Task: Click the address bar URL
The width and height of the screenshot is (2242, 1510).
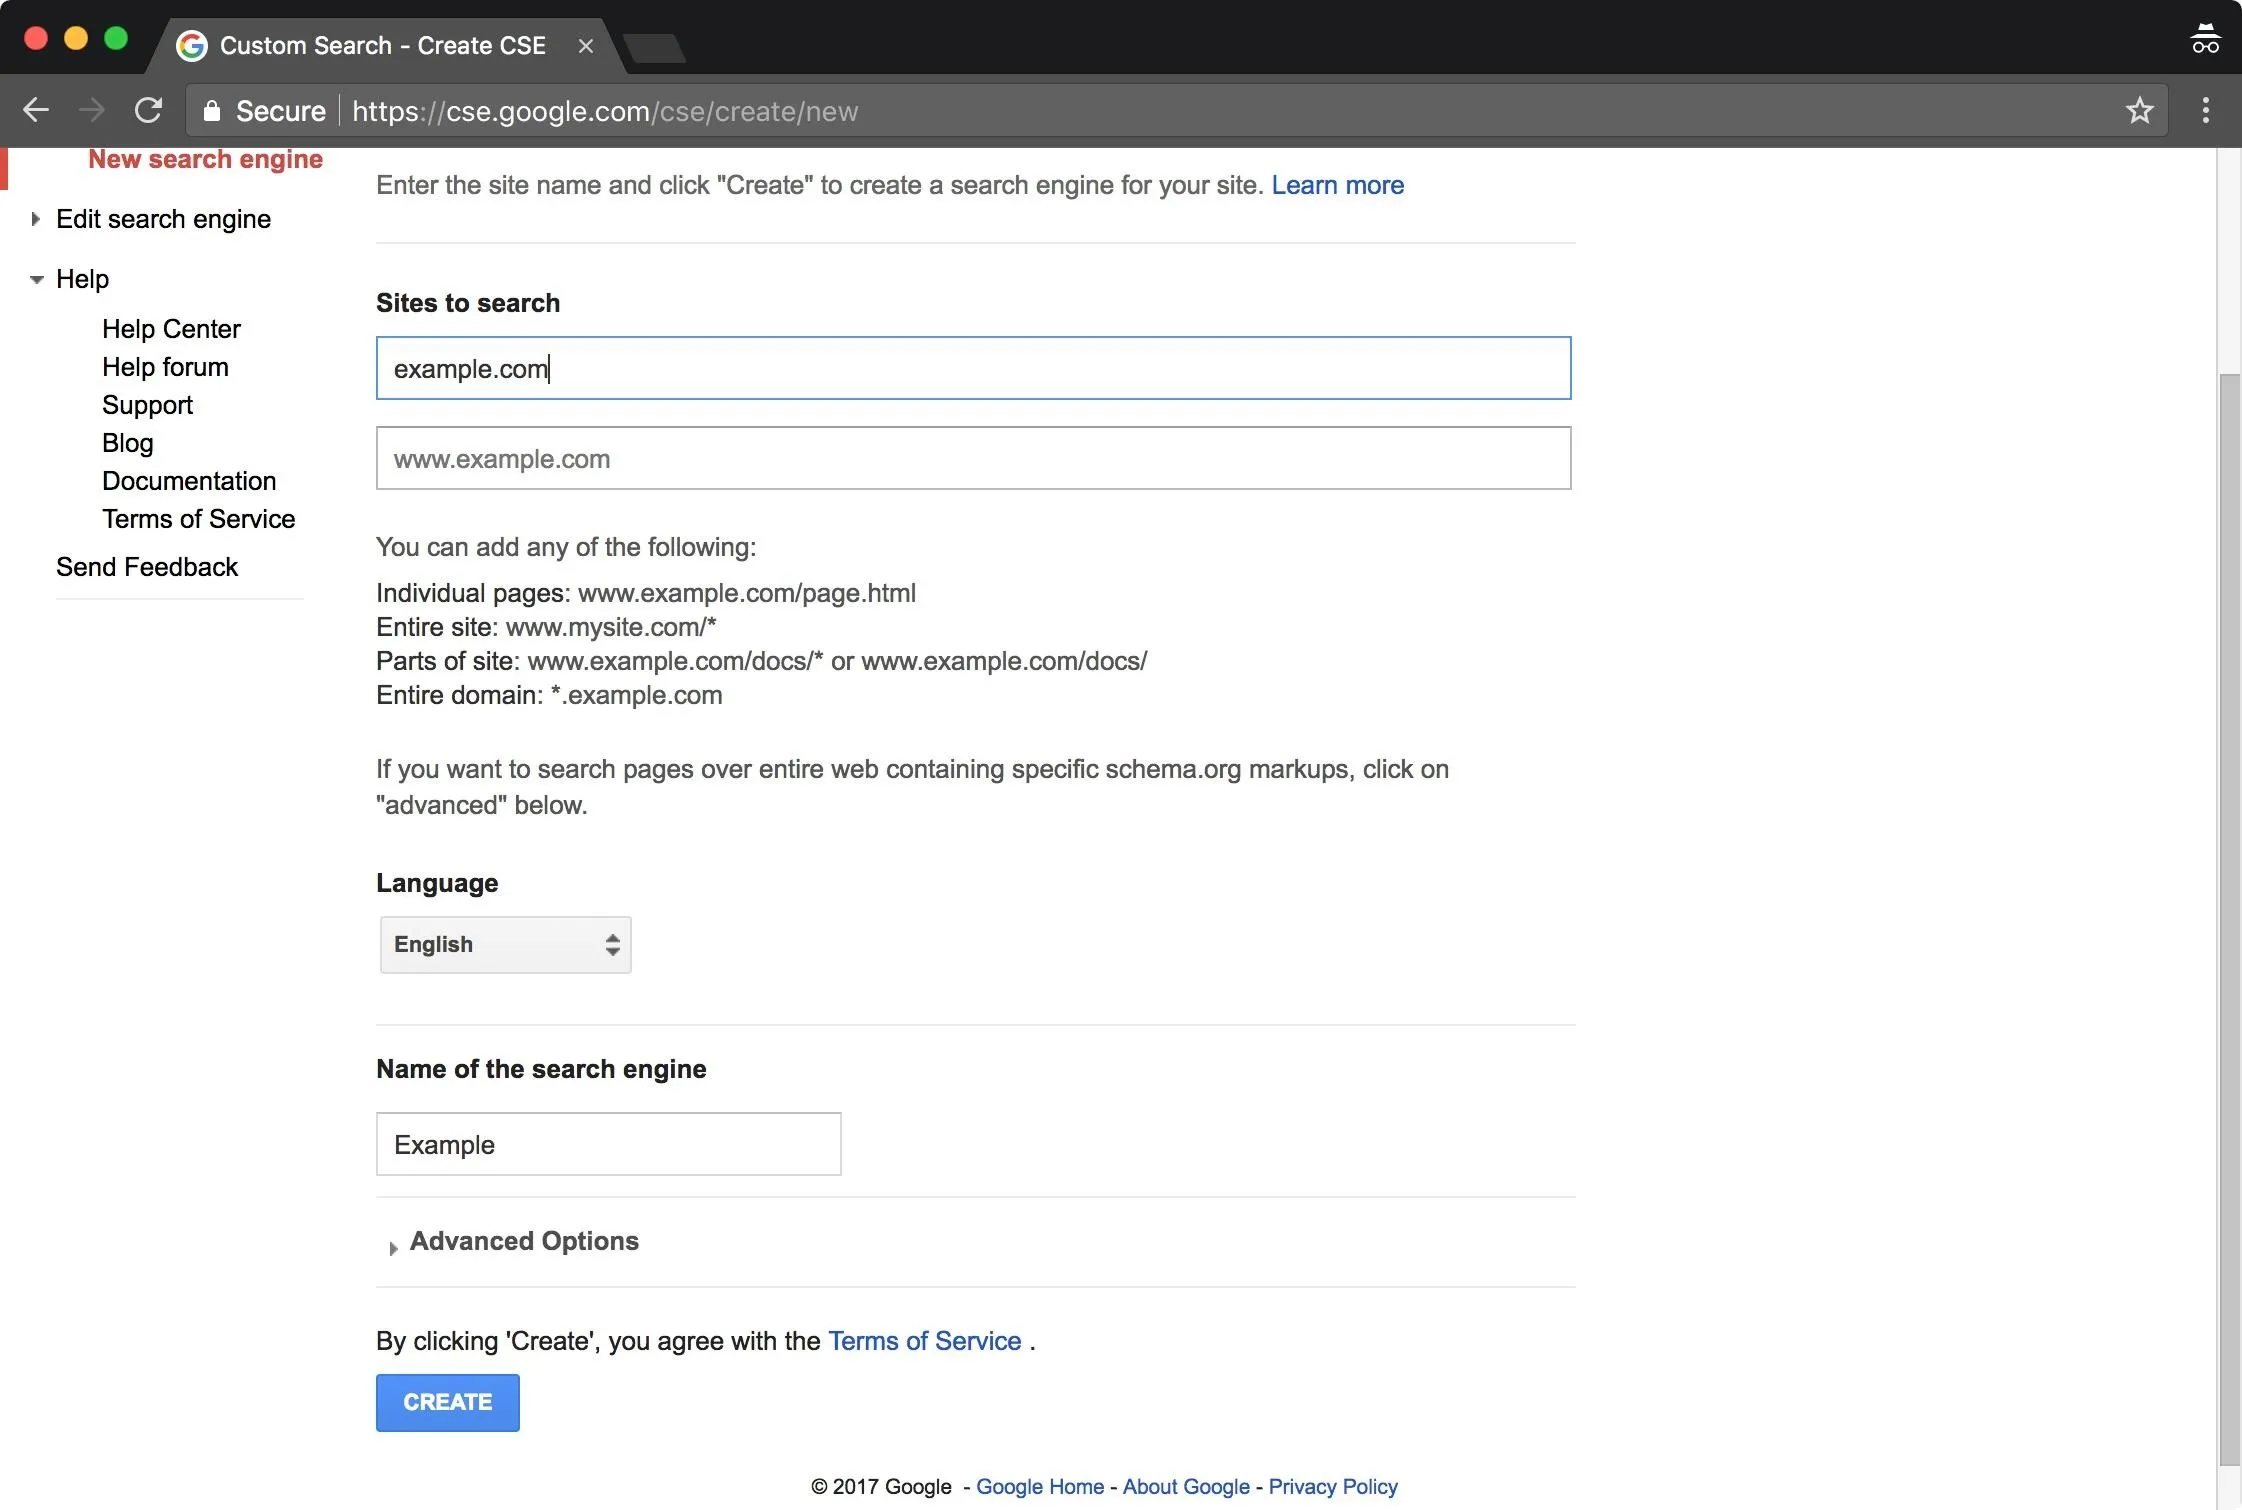Action: (605, 111)
